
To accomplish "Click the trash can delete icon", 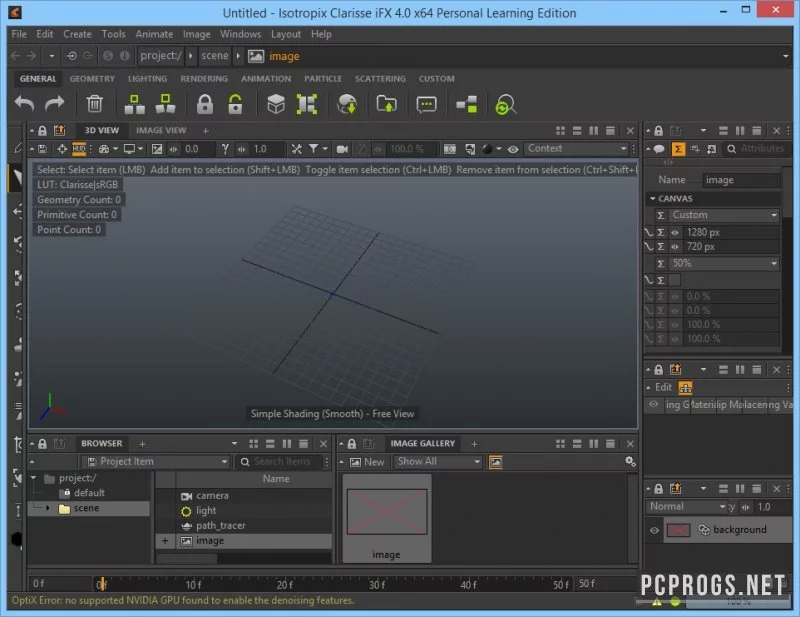I will (94, 104).
